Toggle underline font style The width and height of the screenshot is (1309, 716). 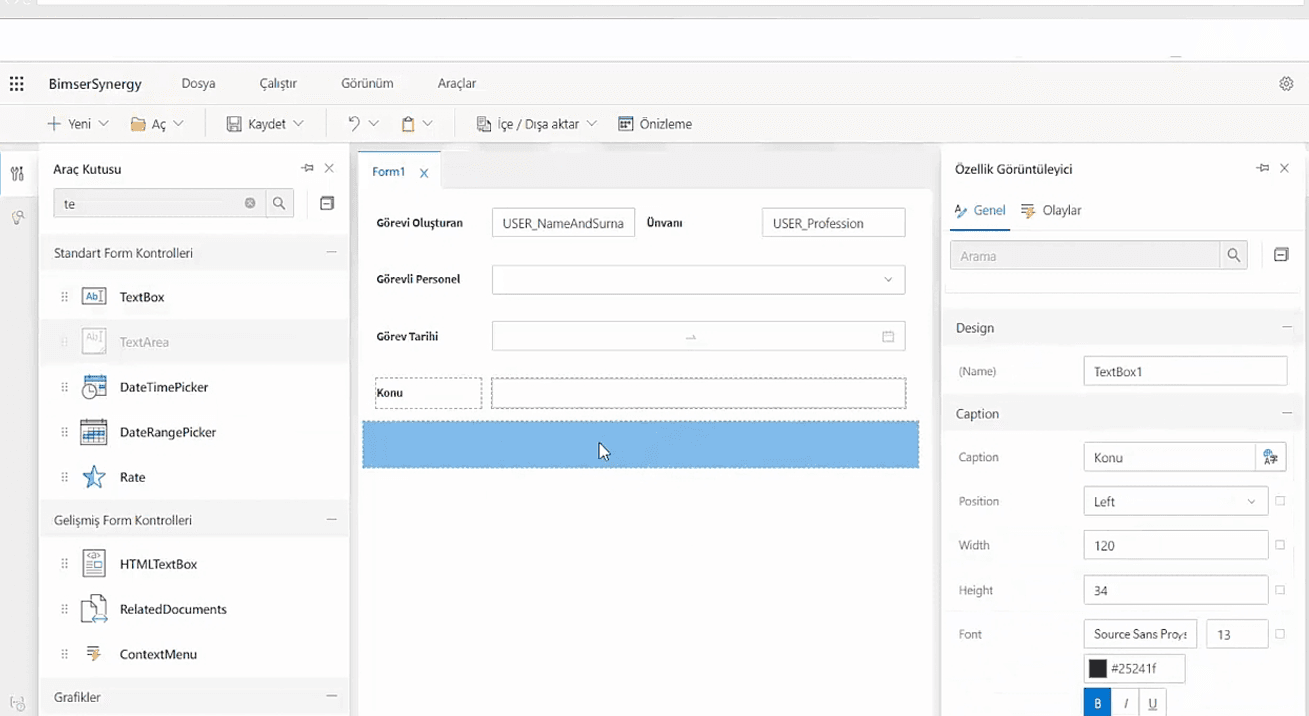click(x=1152, y=703)
